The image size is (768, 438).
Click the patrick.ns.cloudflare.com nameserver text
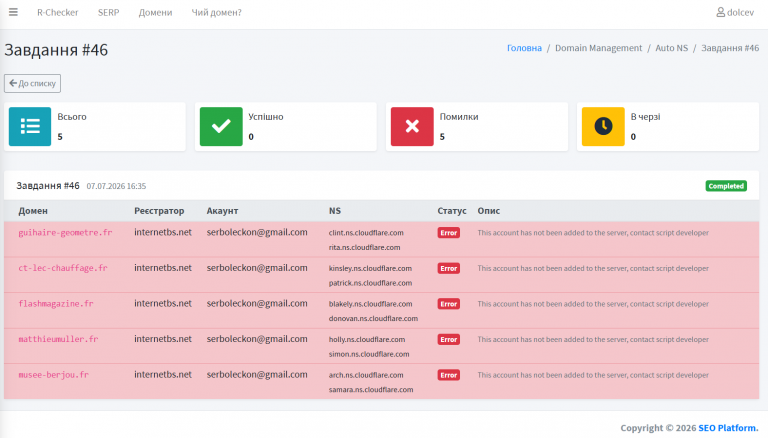[370, 283]
